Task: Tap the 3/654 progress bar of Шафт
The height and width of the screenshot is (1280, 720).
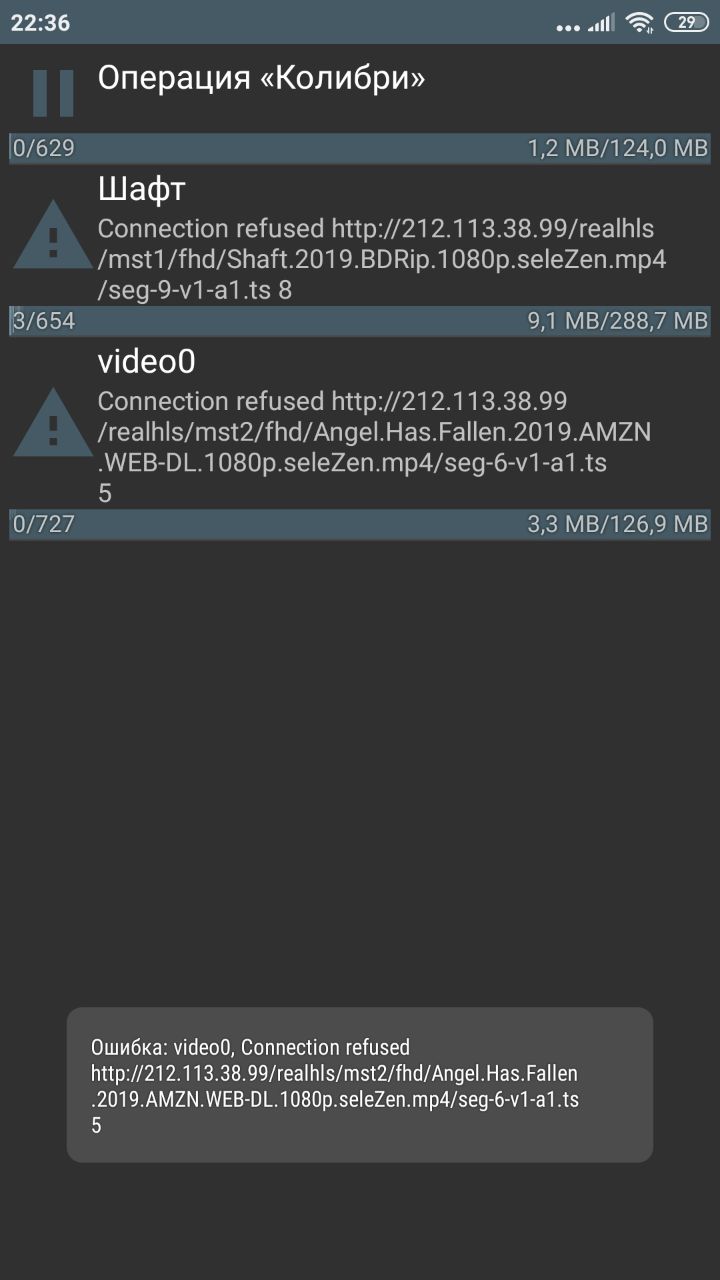Action: [x=360, y=321]
